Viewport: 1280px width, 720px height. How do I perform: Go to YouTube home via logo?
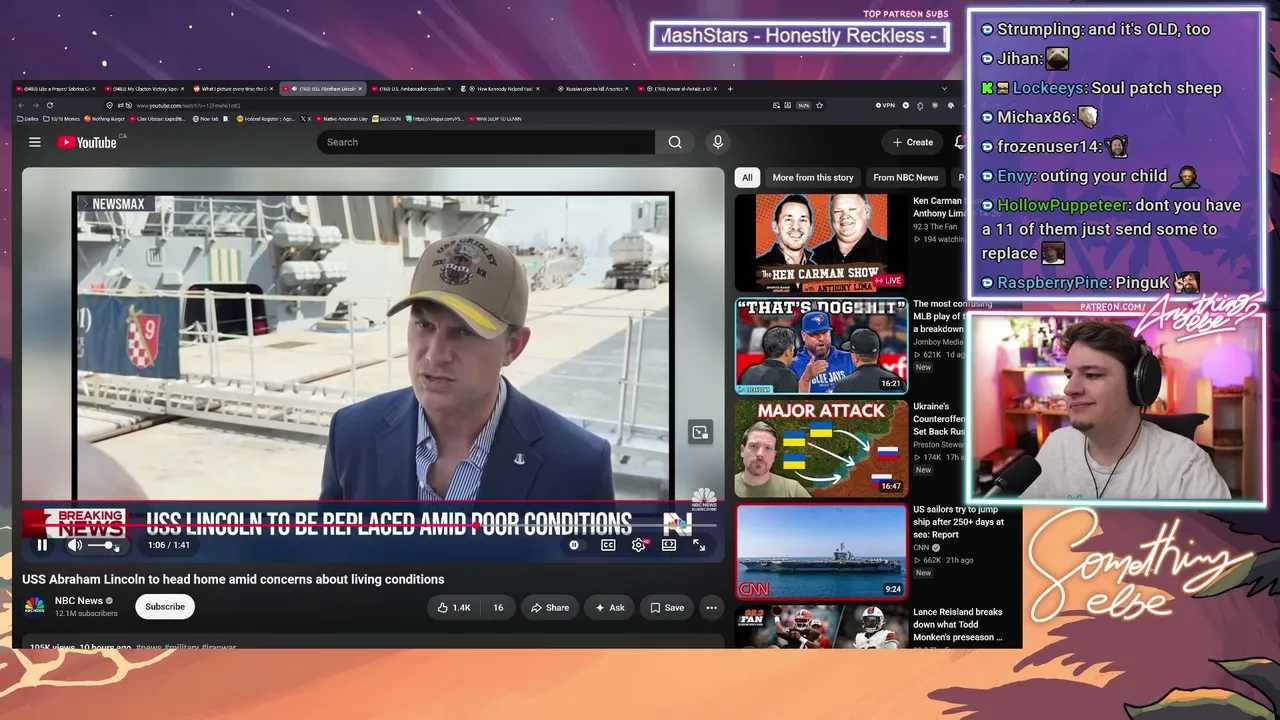coord(87,142)
